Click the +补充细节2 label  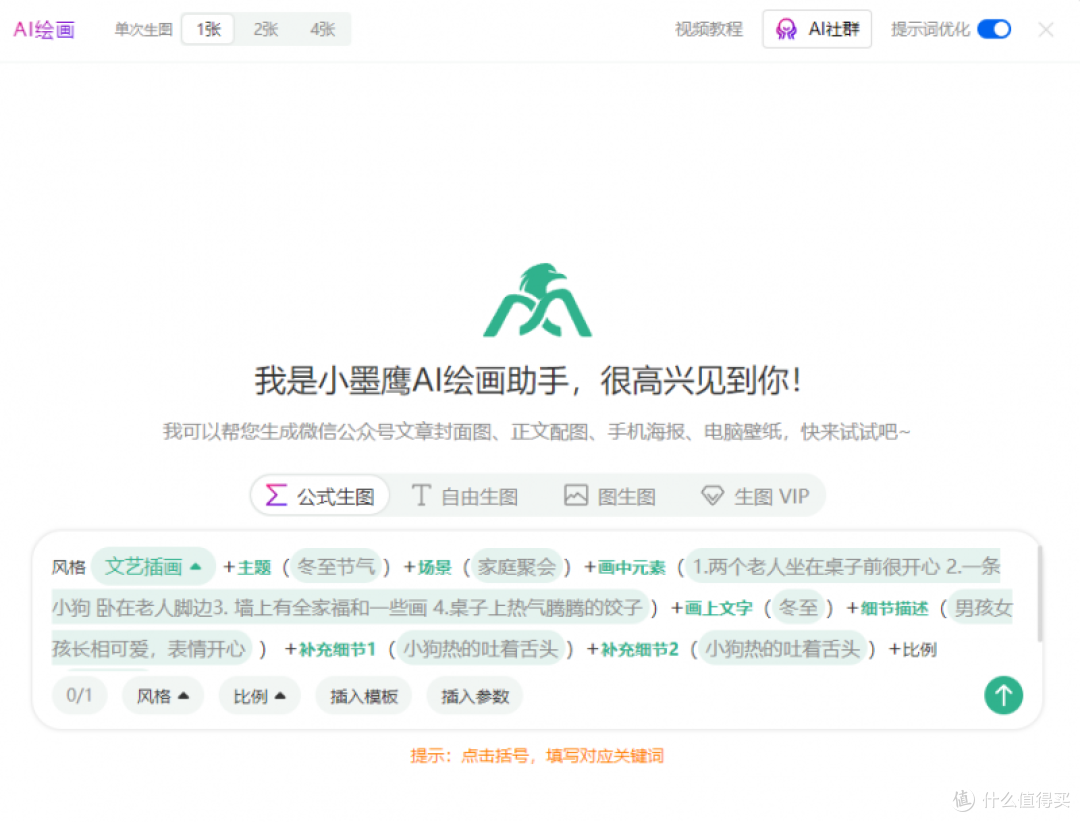coord(632,650)
